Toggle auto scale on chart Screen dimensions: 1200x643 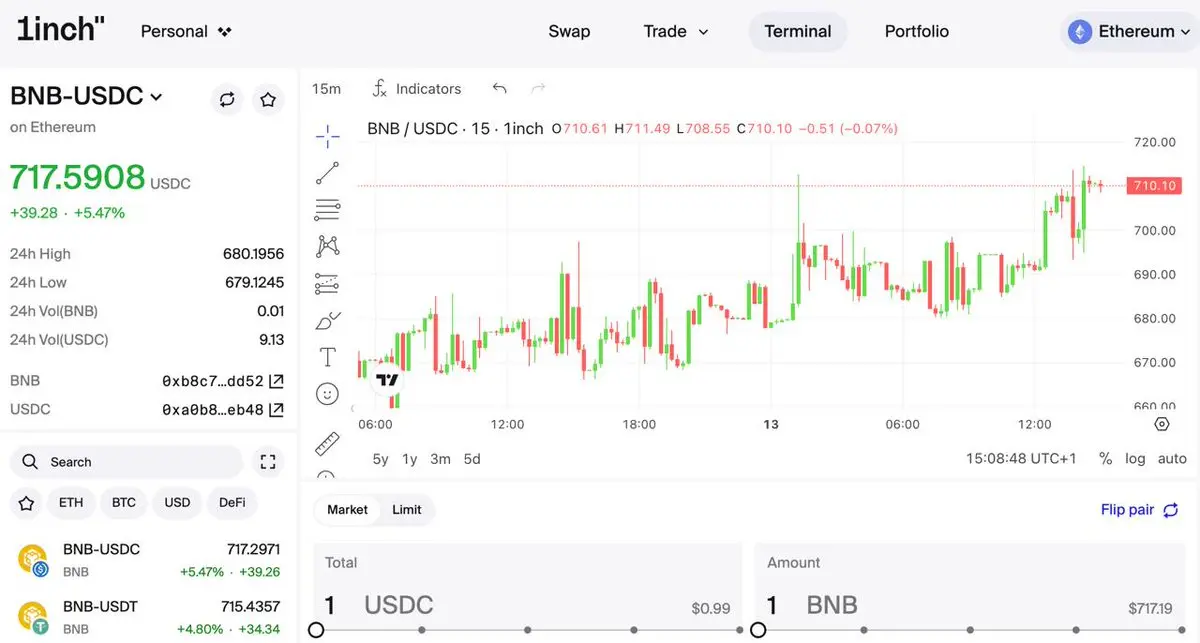(x=1172, y=459)
